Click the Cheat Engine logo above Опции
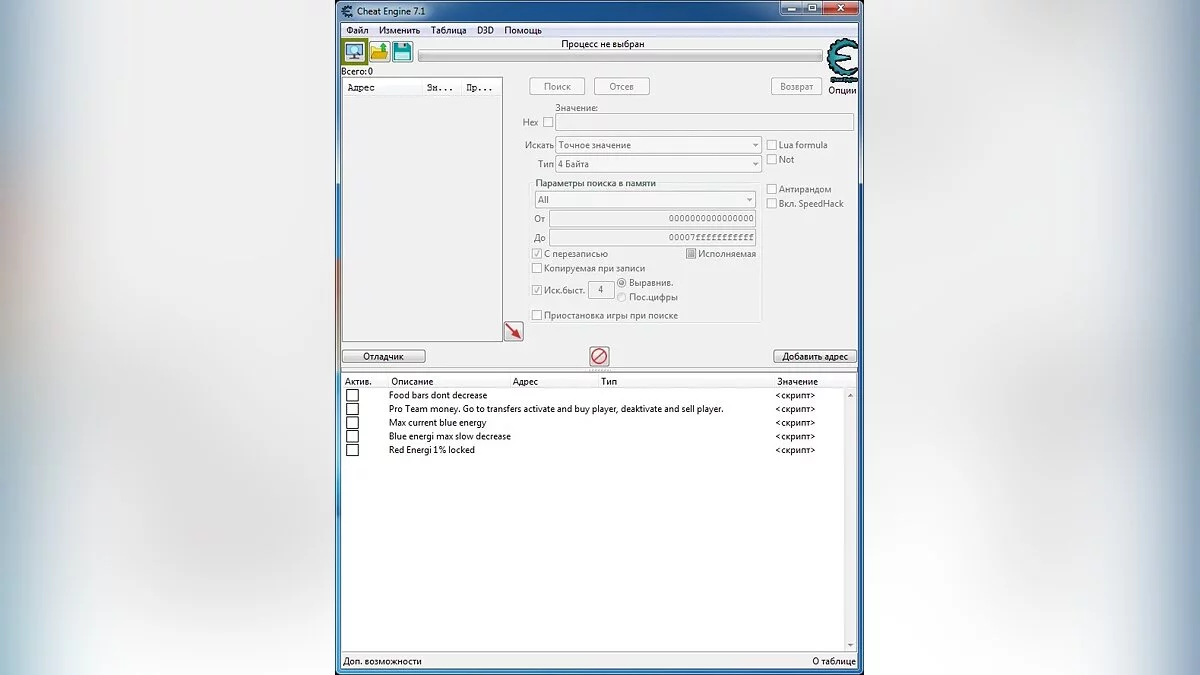The width and height of the screenshot is (1200, 675). click(x=843, y=60)
